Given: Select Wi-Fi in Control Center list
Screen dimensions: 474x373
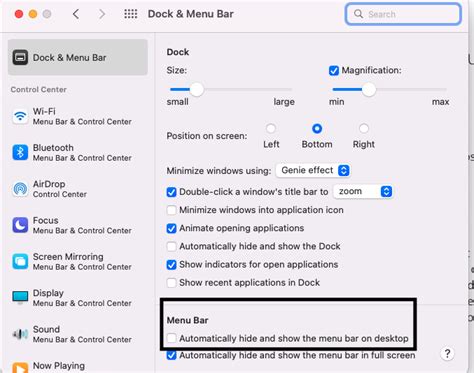Looking at the screenshot, I should (78, 116).
